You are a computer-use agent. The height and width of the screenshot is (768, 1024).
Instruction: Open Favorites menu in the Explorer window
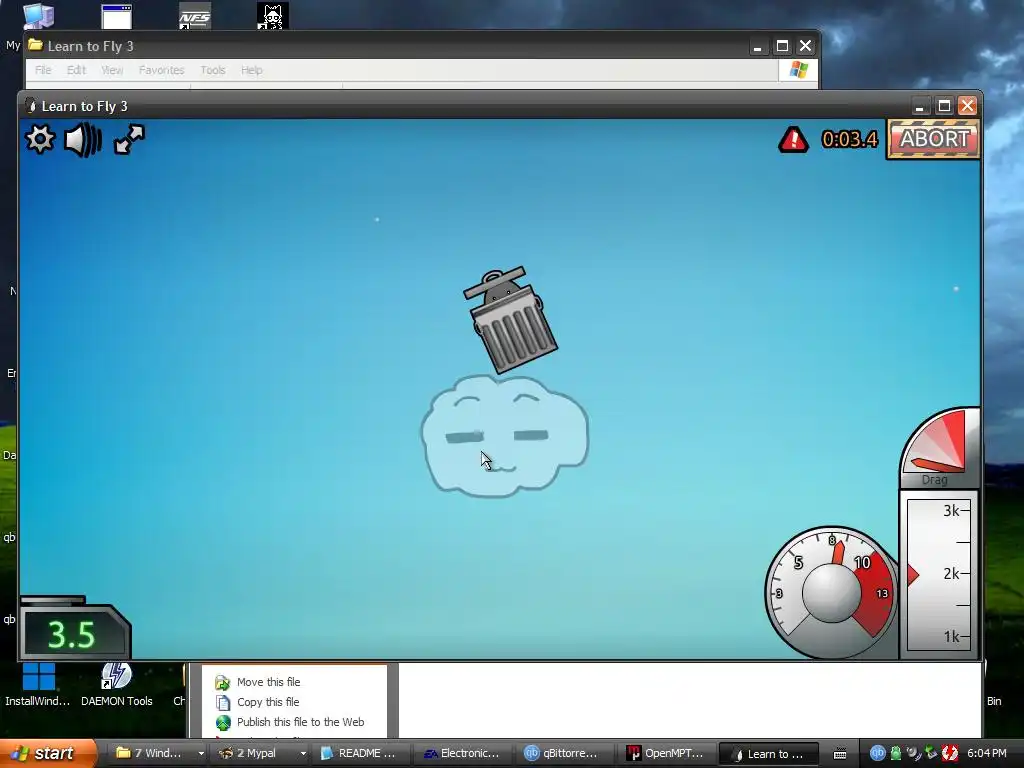(x=161, y=70)
